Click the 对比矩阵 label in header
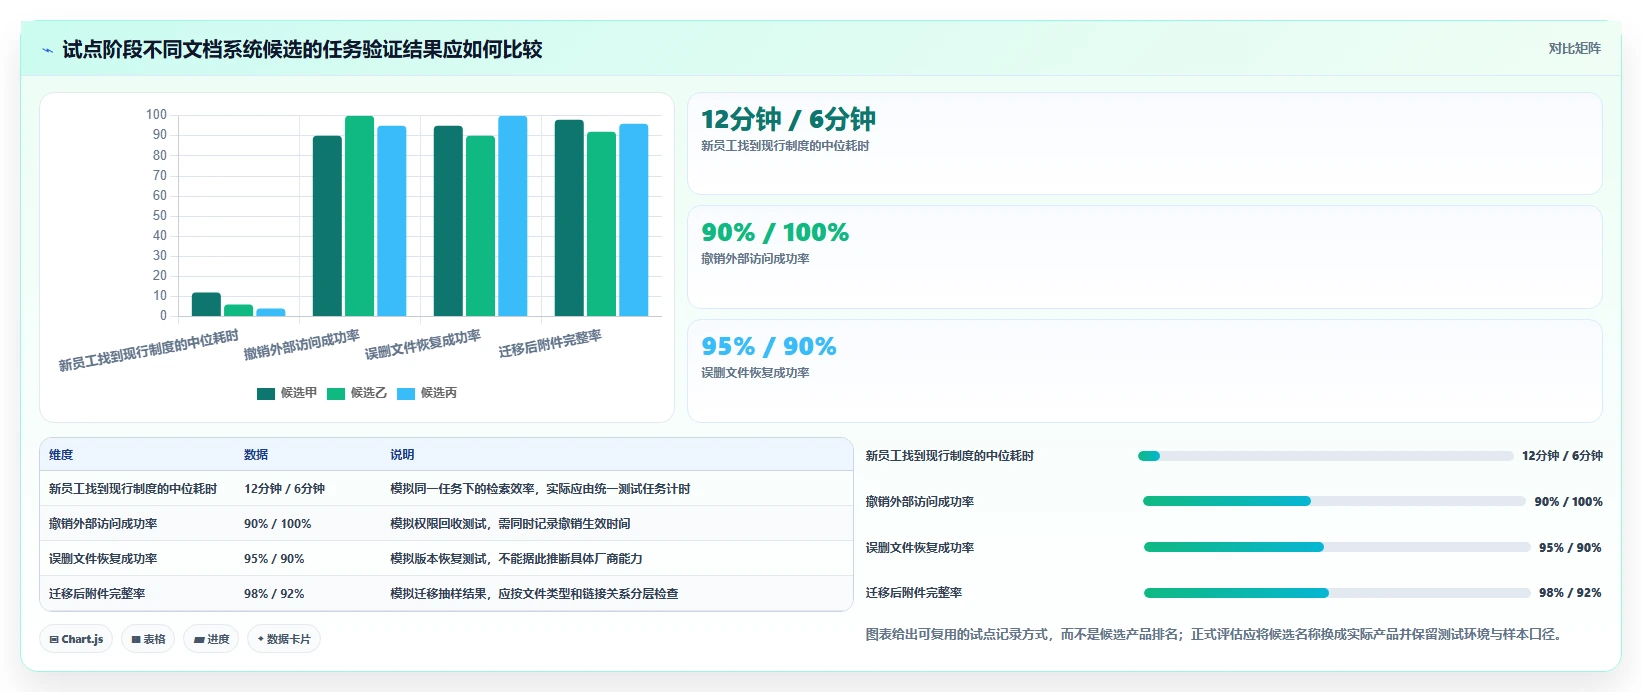1642x692 pixels. tap(1574, 49)
